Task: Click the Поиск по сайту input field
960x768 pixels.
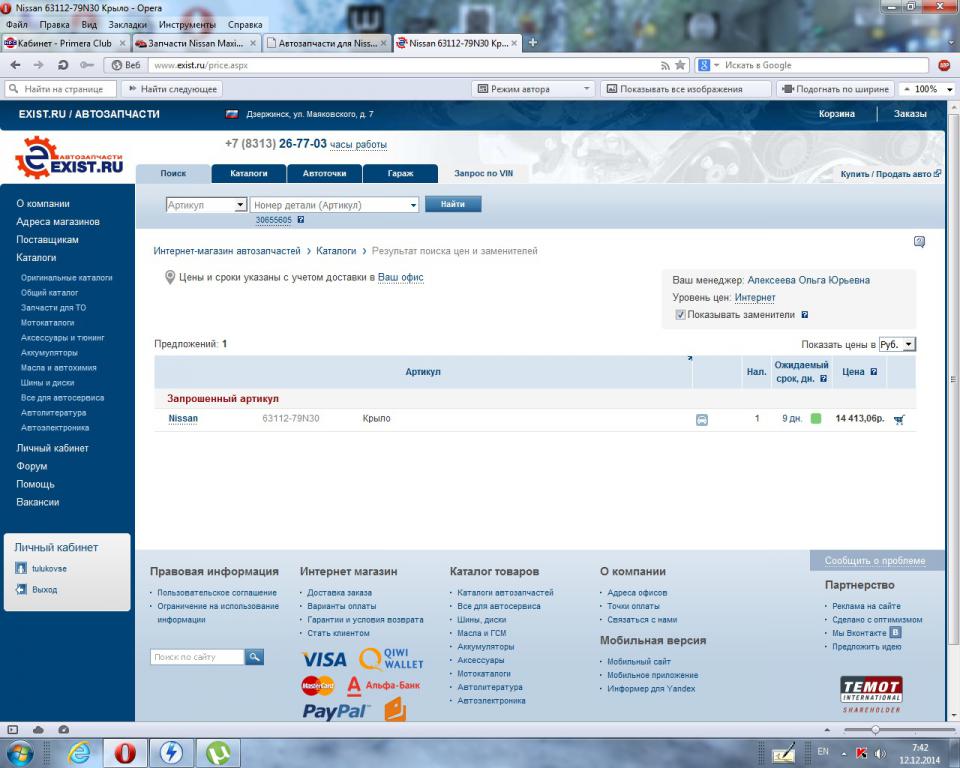Action: 197,657
